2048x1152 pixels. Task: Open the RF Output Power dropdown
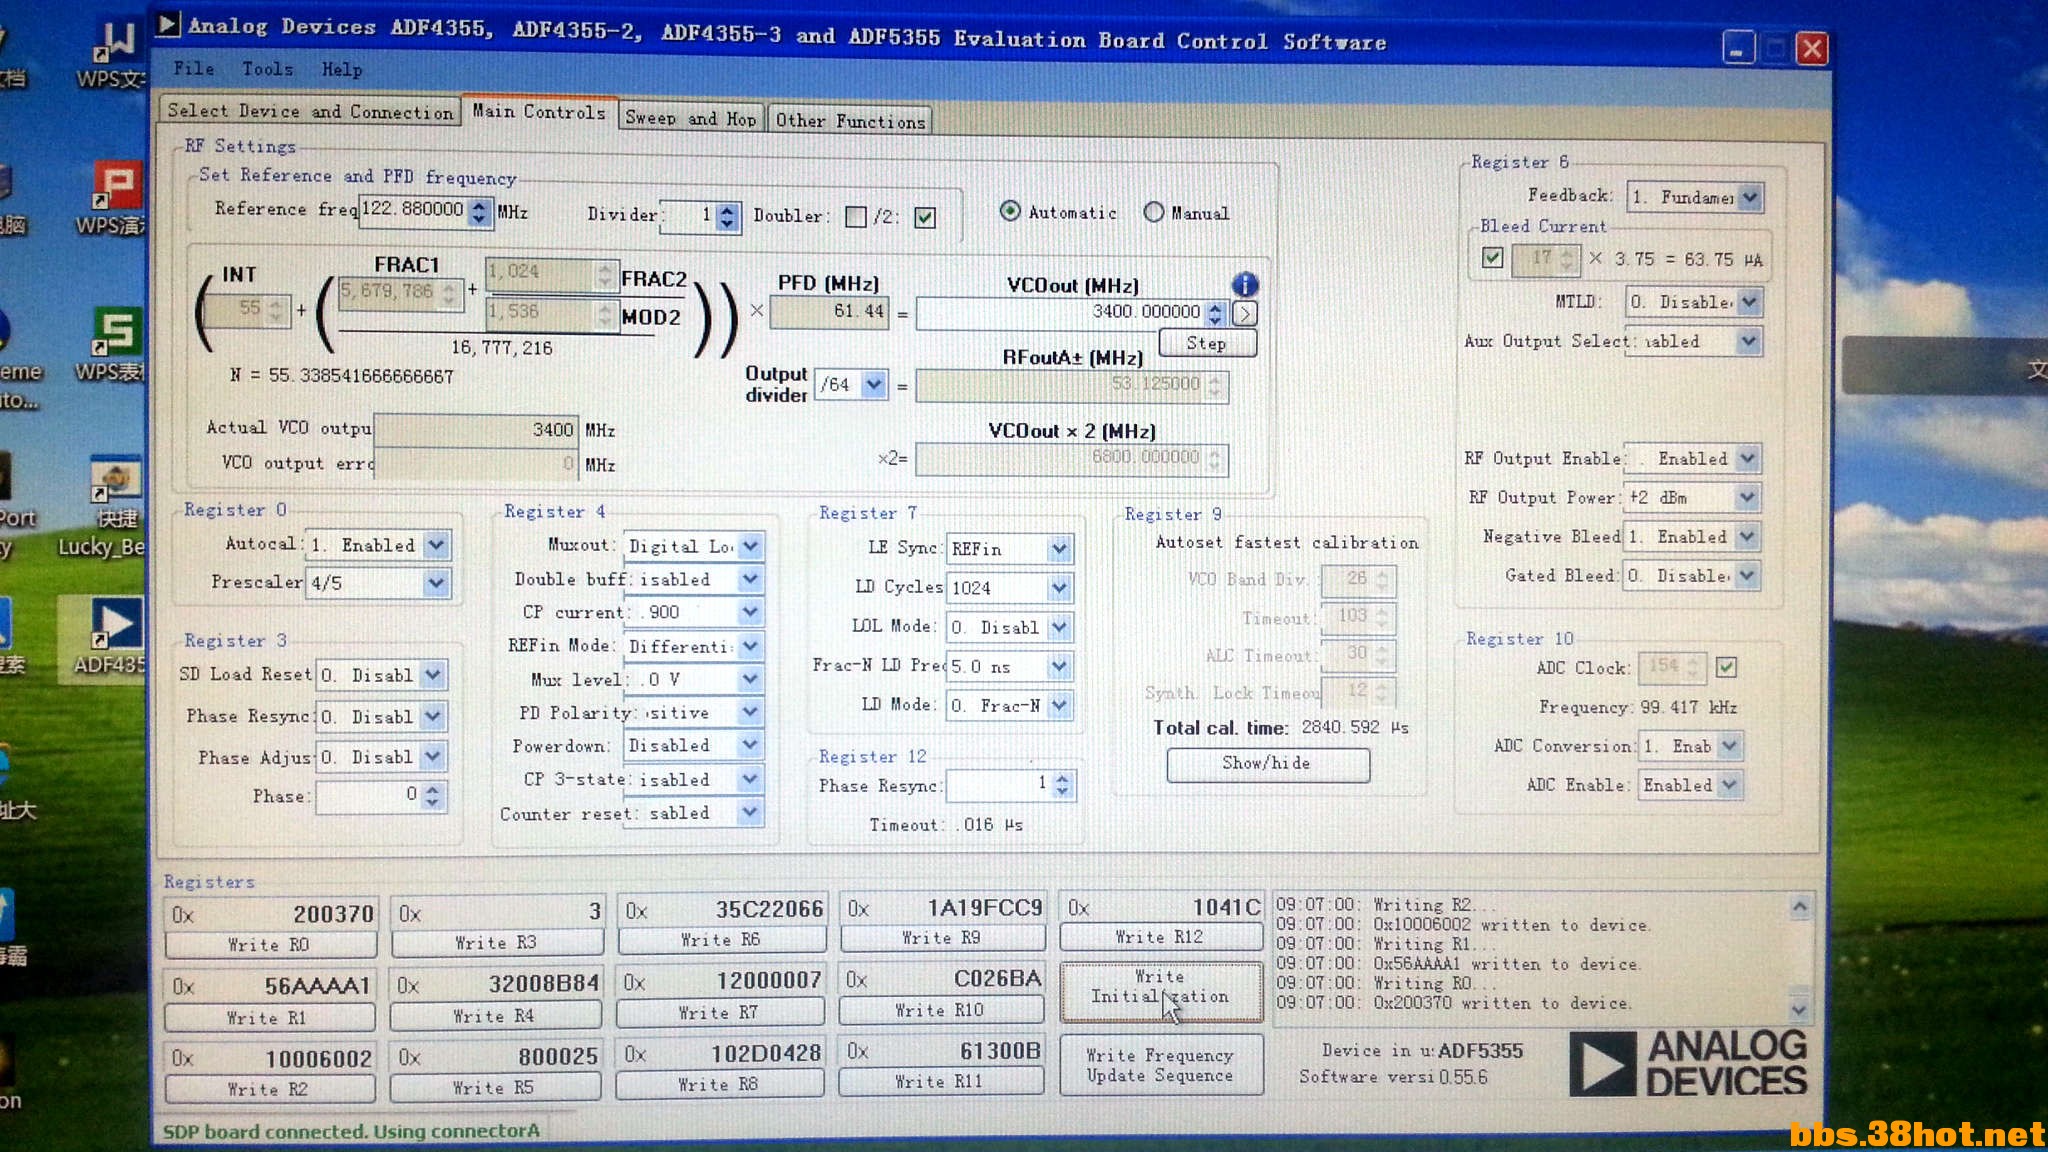[x=1747, y=497]
